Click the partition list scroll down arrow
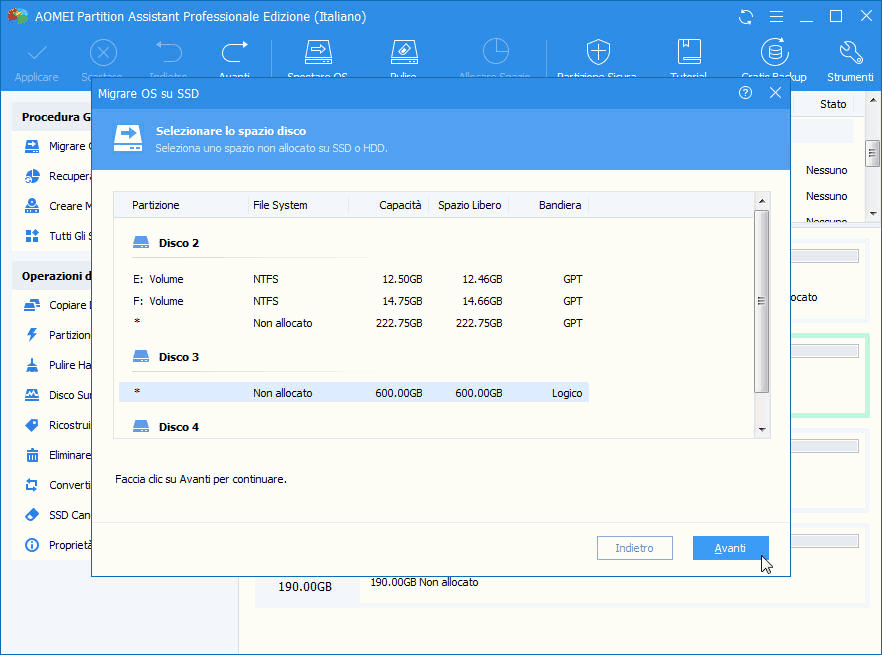This screenshot has height=655, width=882. [x=763, y=429]
